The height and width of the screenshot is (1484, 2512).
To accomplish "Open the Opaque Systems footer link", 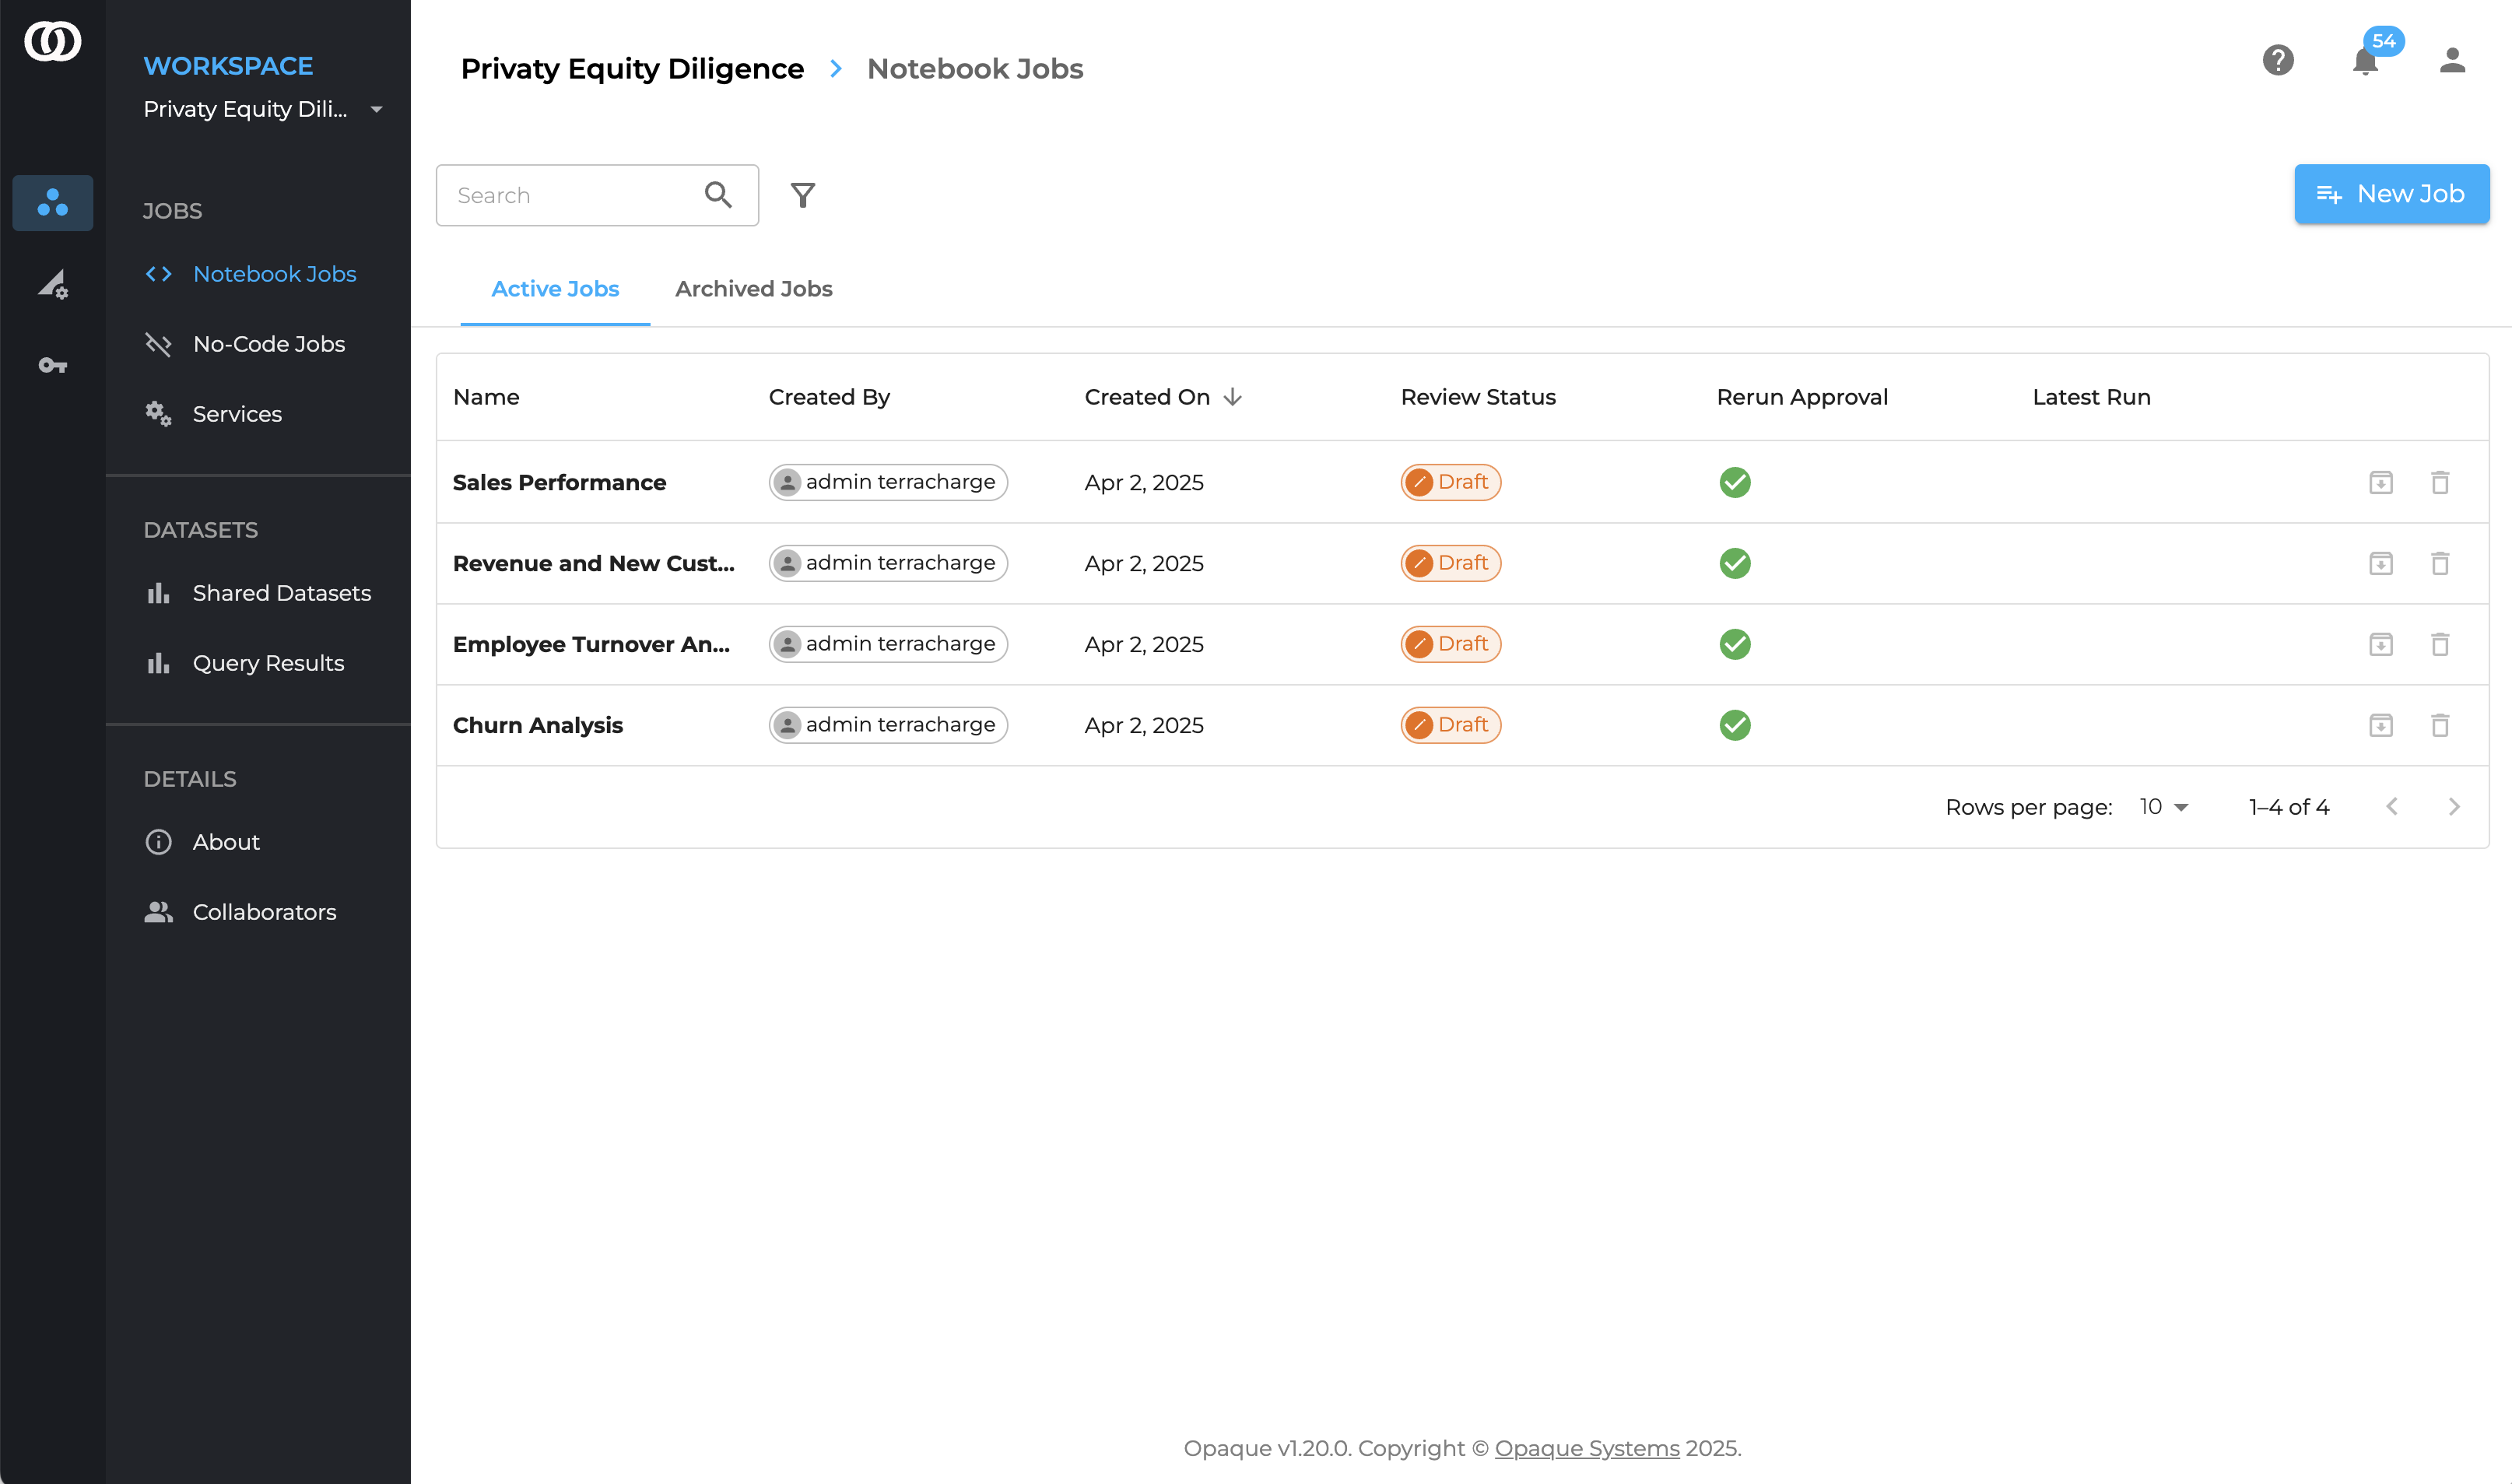I will point(1586,1448).
